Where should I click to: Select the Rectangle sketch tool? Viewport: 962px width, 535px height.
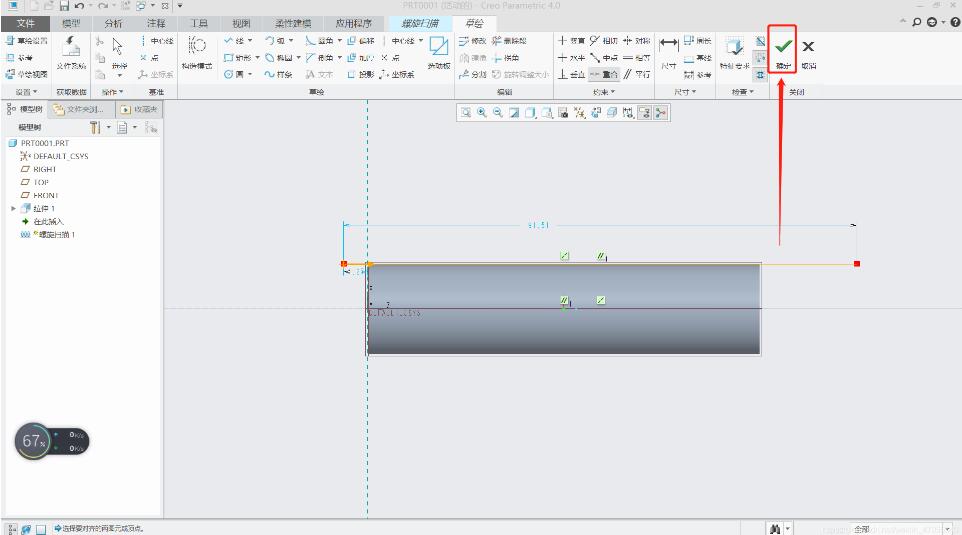pos(237,58)
